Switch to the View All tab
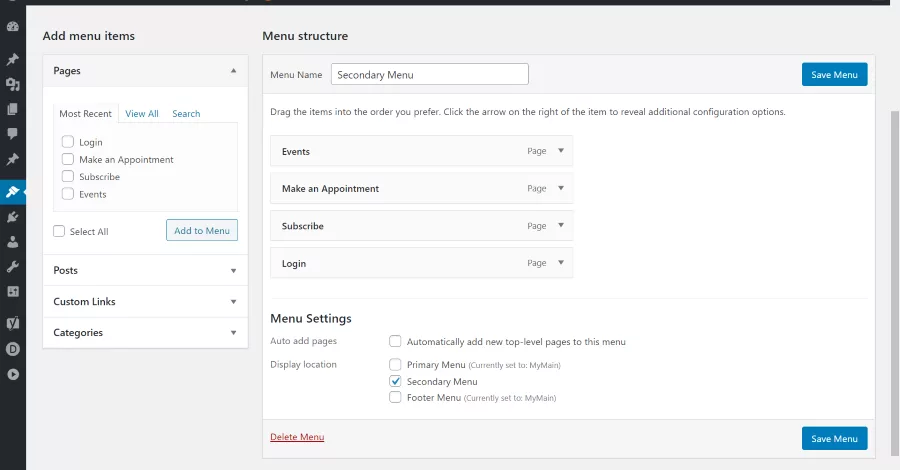 pyautogui.click(x=142, y=114)
